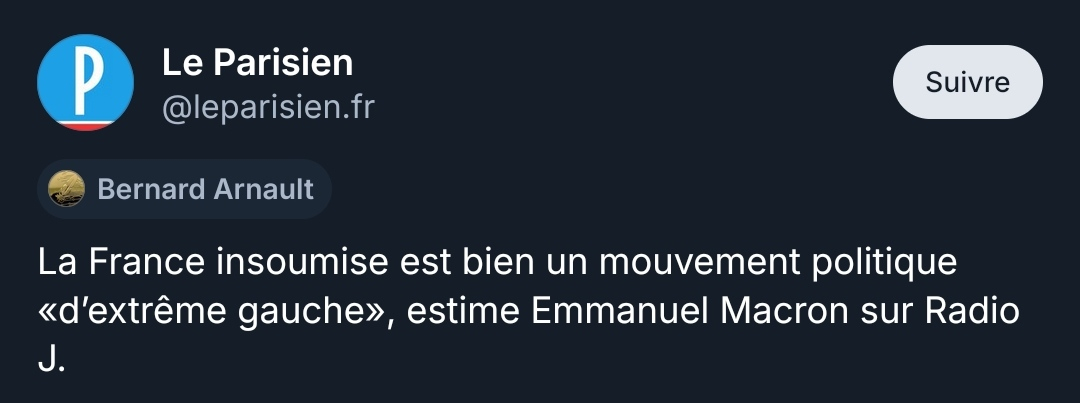Click the words "La France insoumise"
Screen dimensions: 1080x403
coord(213,263)
